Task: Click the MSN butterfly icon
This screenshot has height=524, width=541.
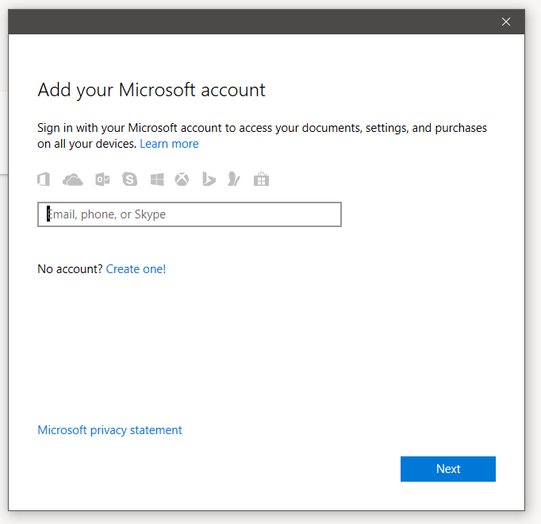Action: (x=234, y=179)
